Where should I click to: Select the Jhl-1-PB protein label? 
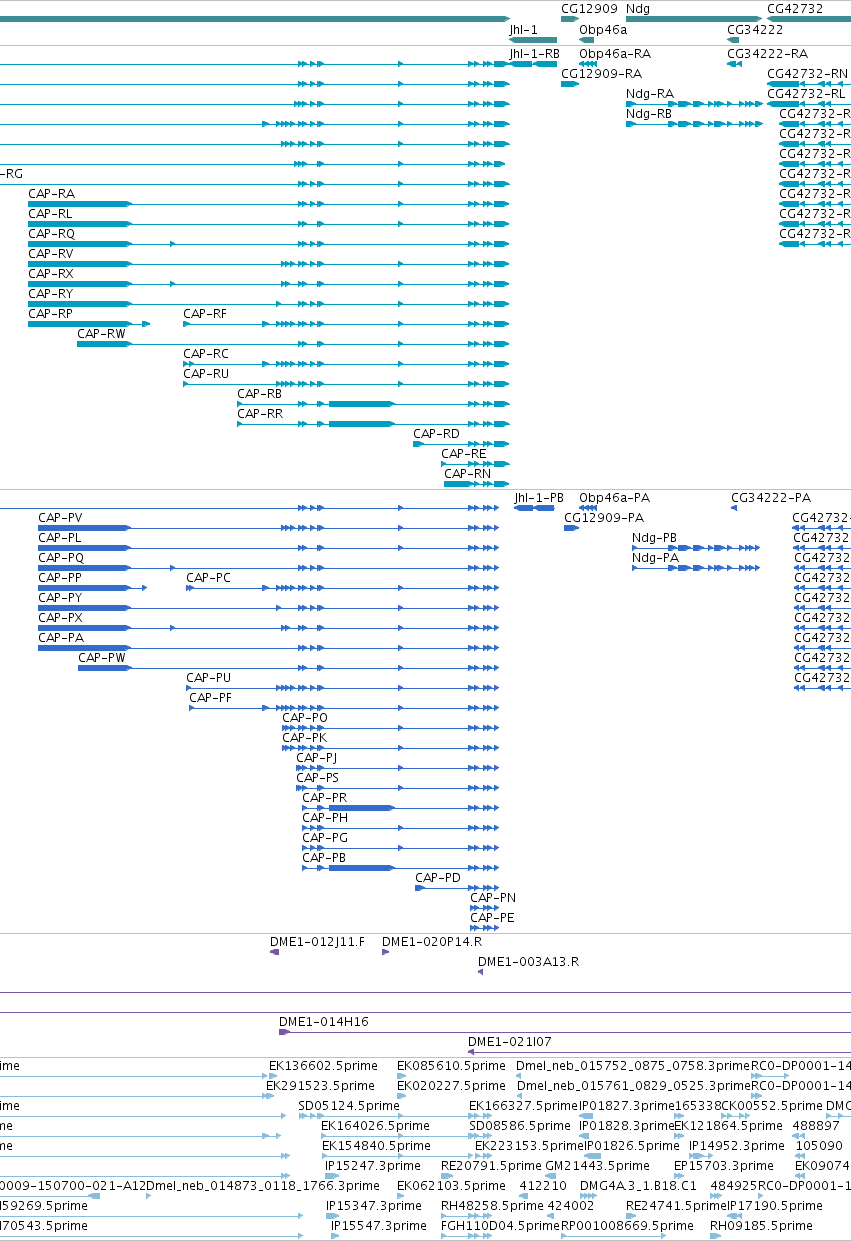[x=539, y=497]
